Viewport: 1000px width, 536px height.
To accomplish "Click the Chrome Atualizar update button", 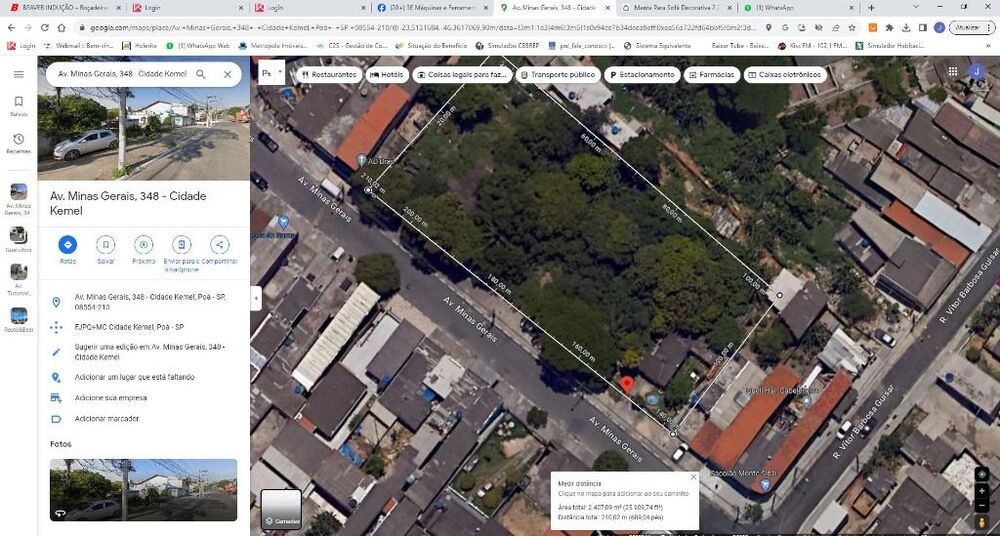I will (973, 27).
